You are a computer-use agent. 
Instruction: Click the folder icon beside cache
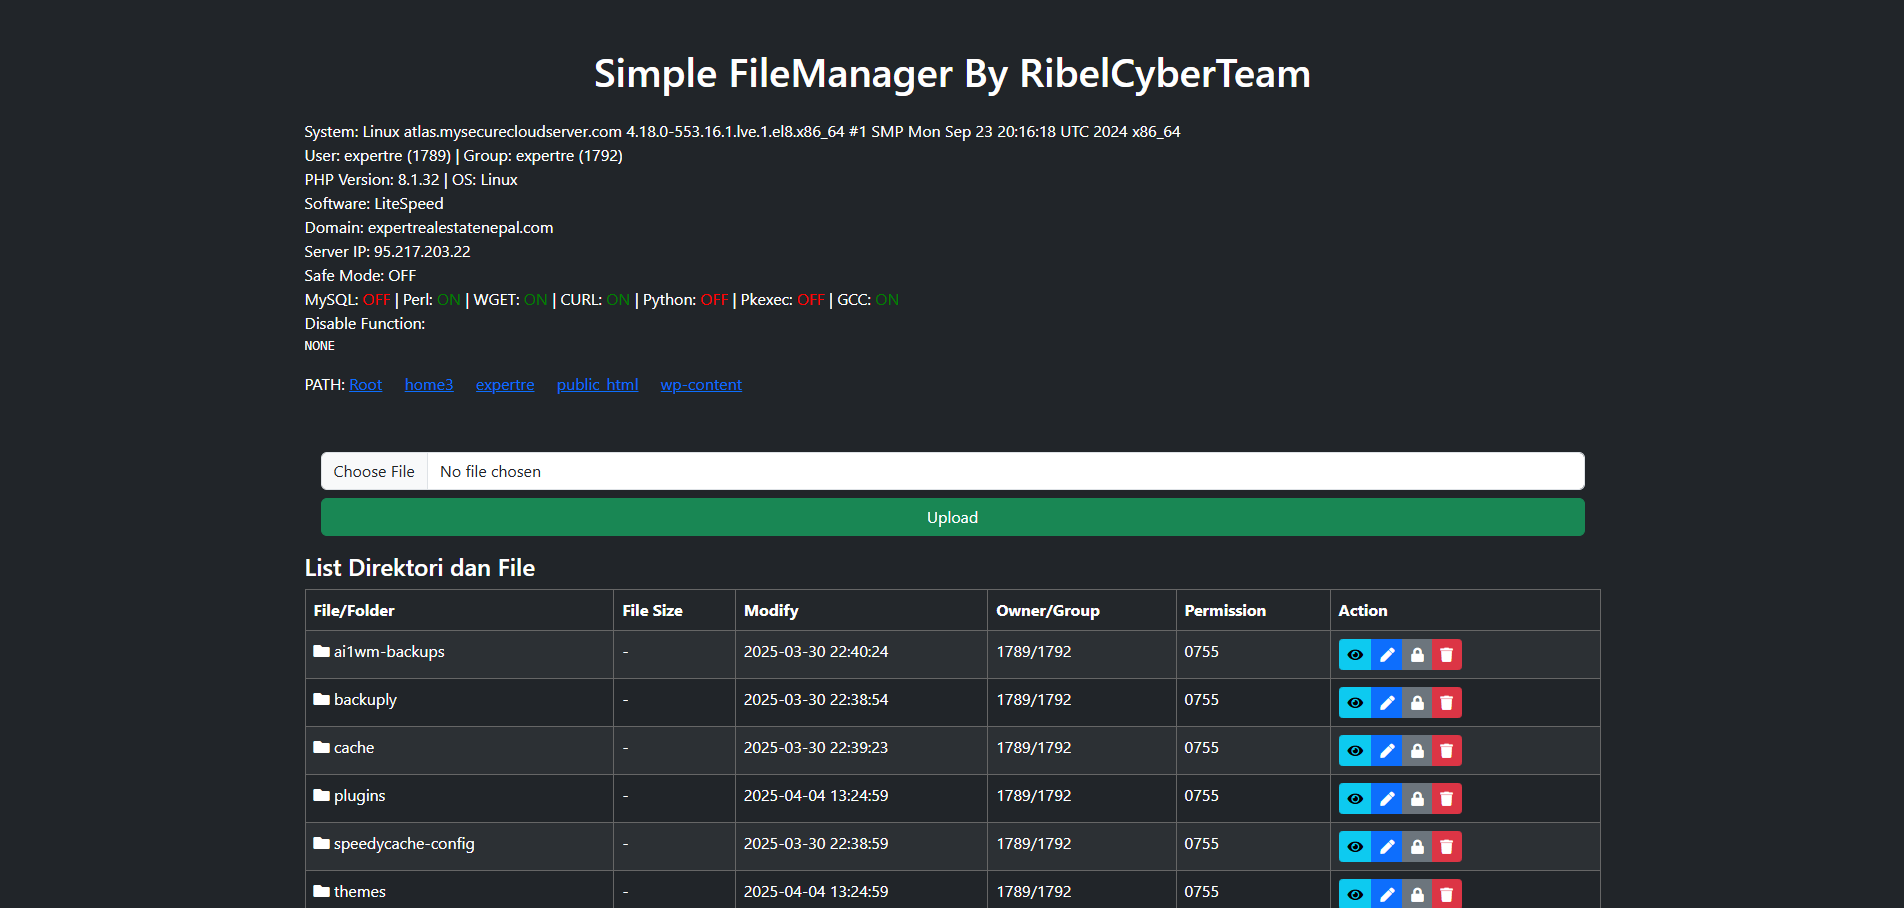click(x=321, y=747)
